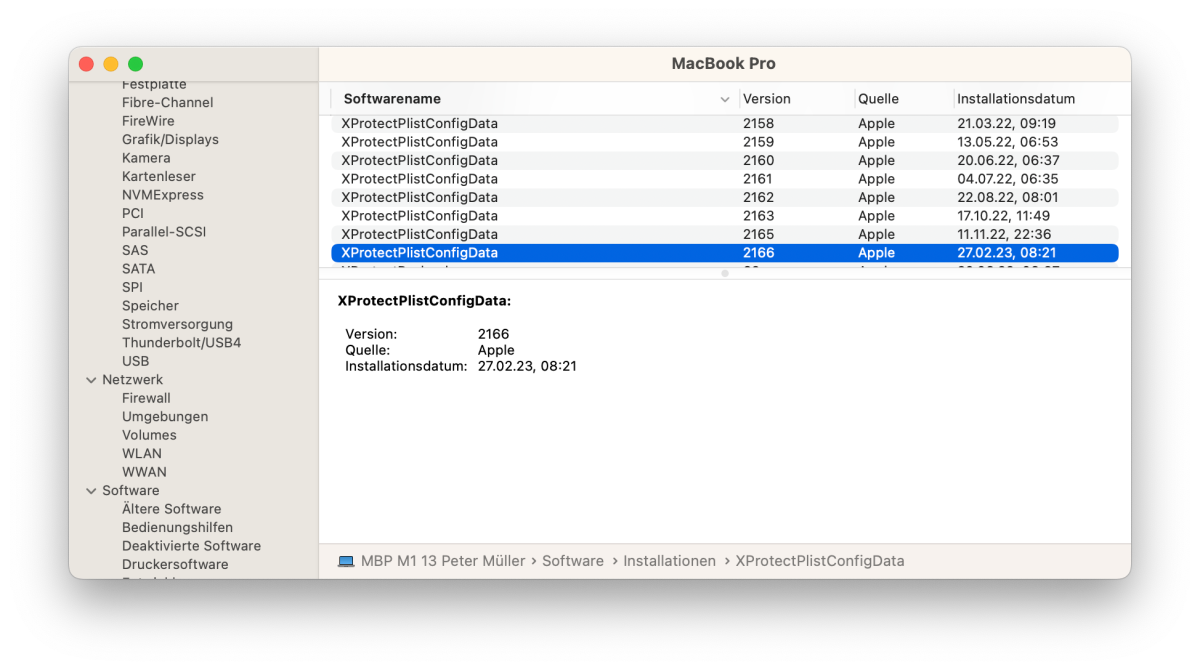This screenshot has width=1200, height=670.
Task: Select XProtectPlistConfigData row version 2159
Action: click(725, 142)
